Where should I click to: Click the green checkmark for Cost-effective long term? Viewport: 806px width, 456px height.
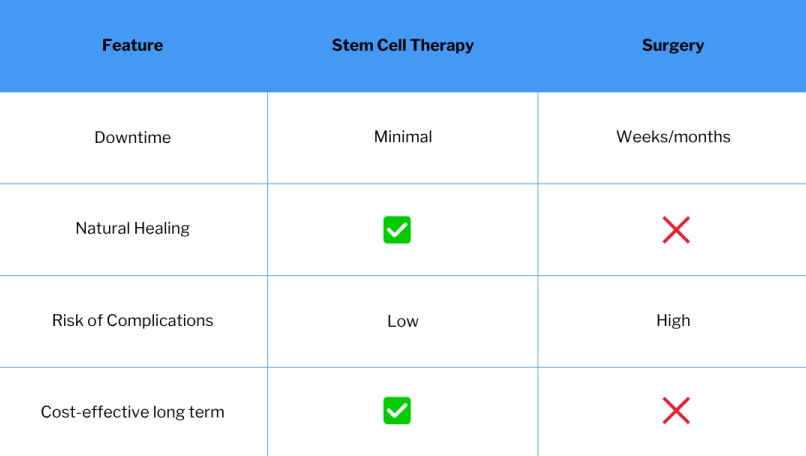click(397, 410)
